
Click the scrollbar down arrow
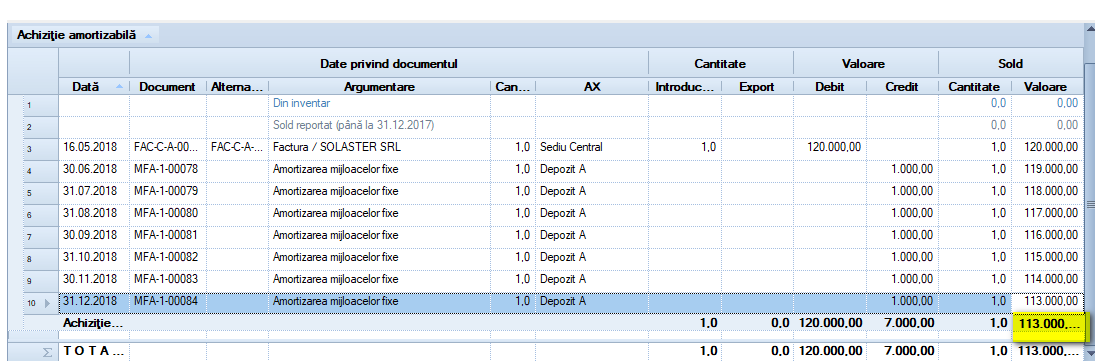pyautogui.click(x=1090, y=355)
